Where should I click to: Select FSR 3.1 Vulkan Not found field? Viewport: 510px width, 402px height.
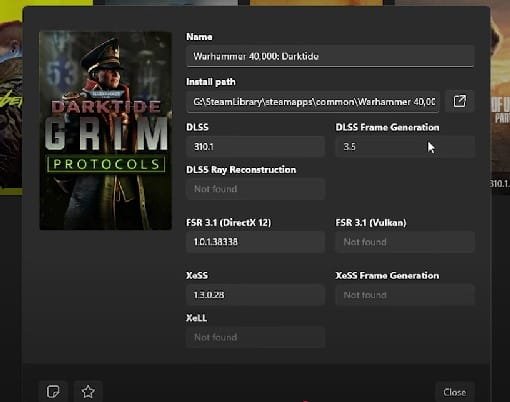[405, 242]
